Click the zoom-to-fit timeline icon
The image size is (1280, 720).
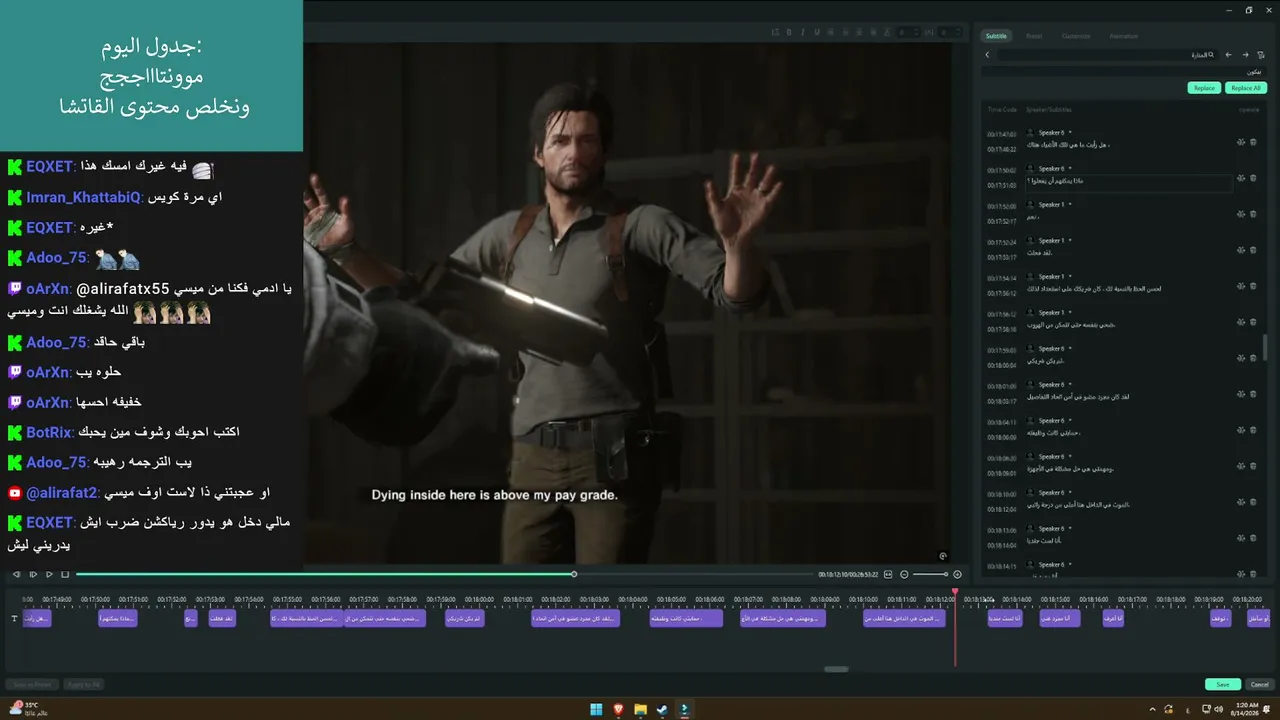[889, 574]
